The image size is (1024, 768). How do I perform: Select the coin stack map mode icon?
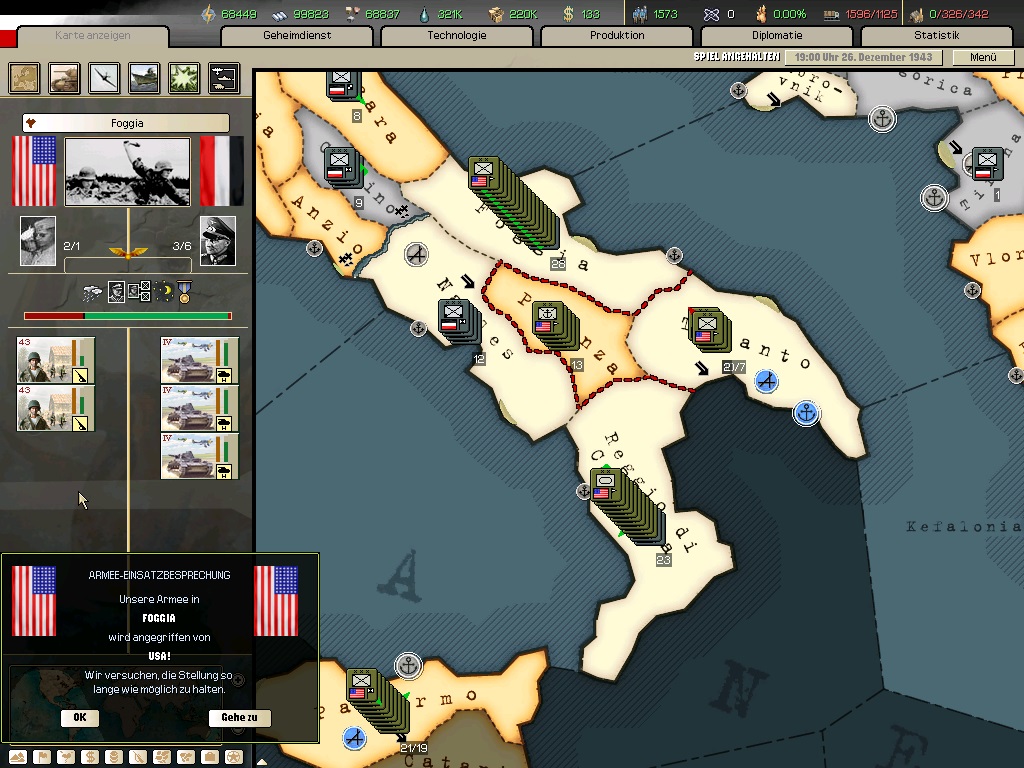[x=114, y=757]
